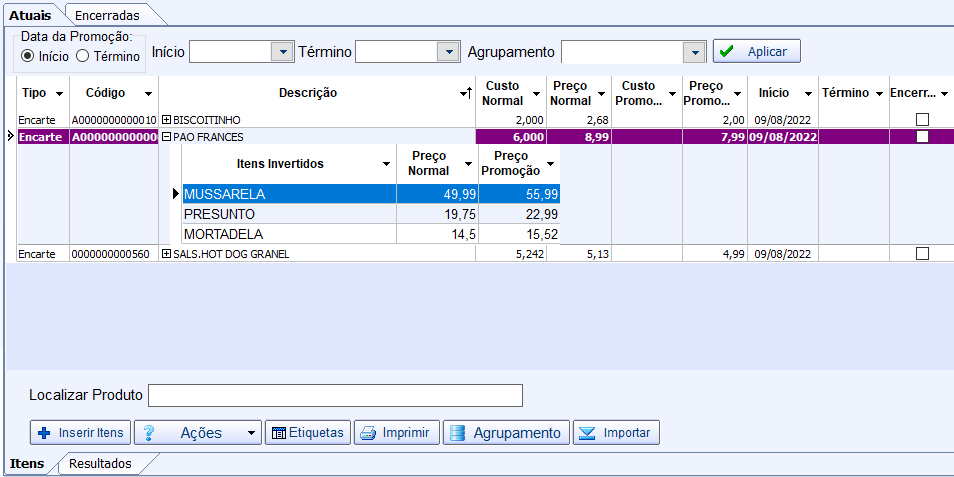
Task: Open the Agrupamento combo box at top
Action: point(694,52)
